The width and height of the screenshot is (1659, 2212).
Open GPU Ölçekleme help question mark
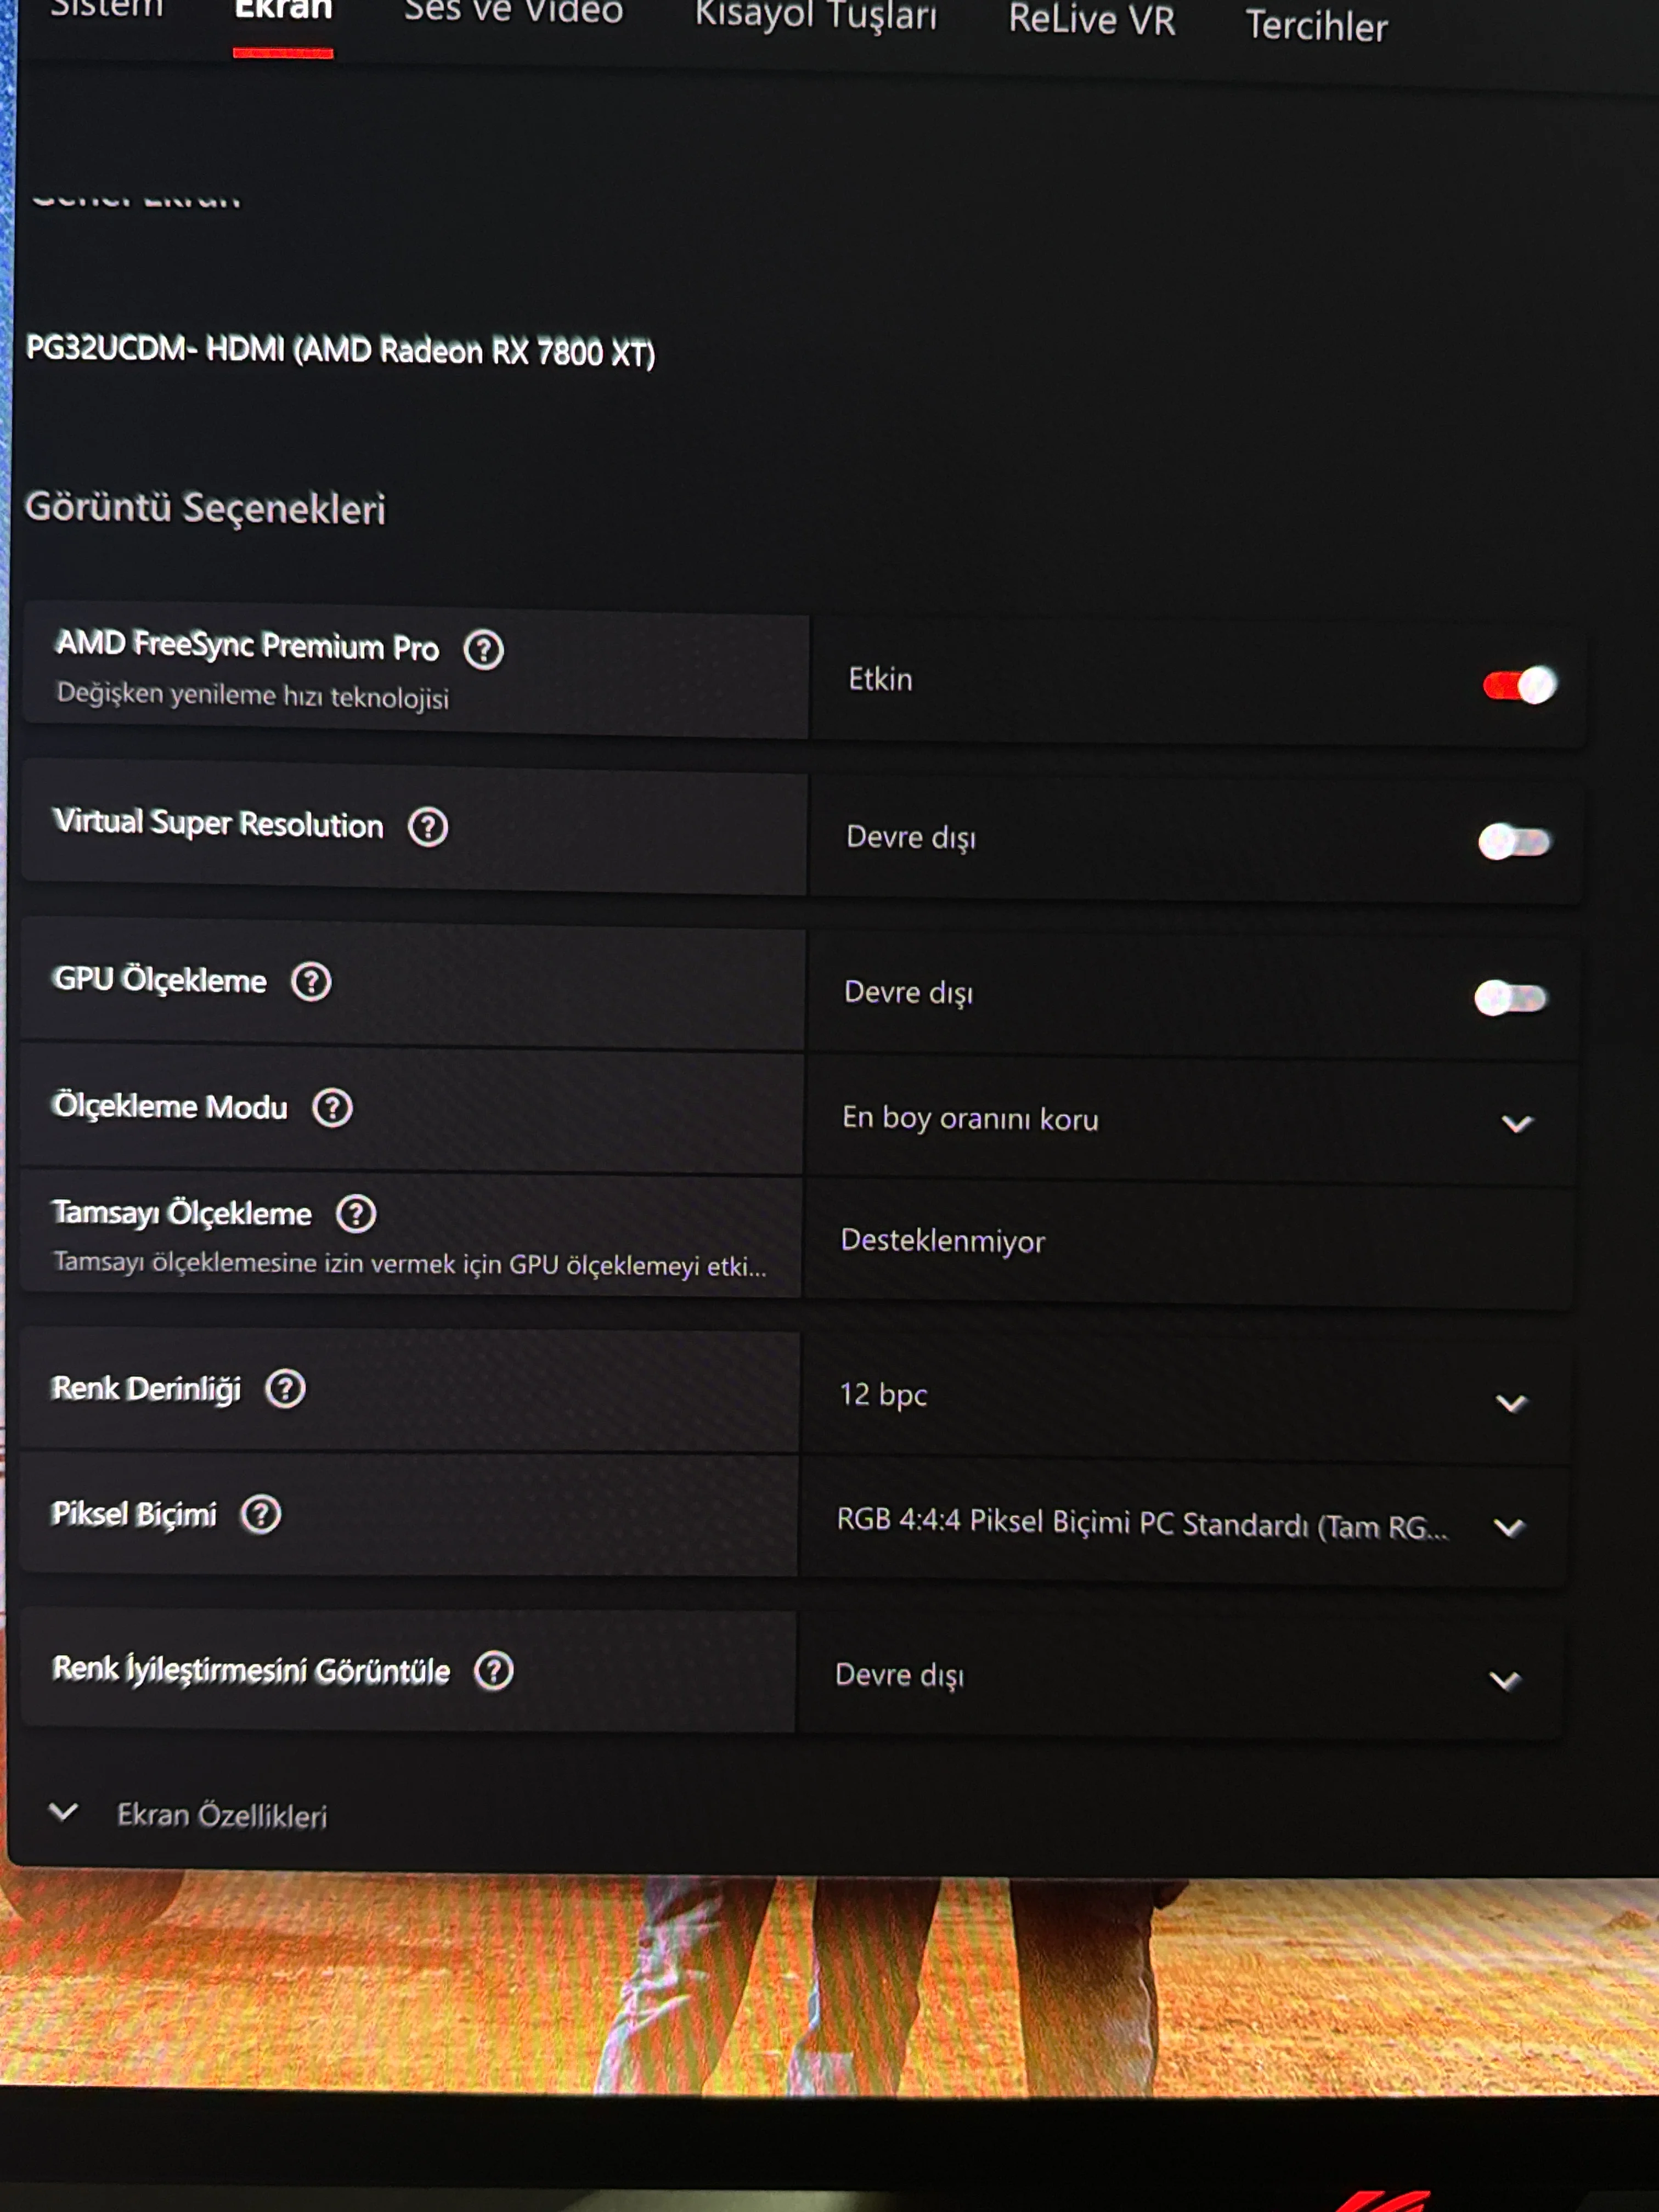coord(311,982)
